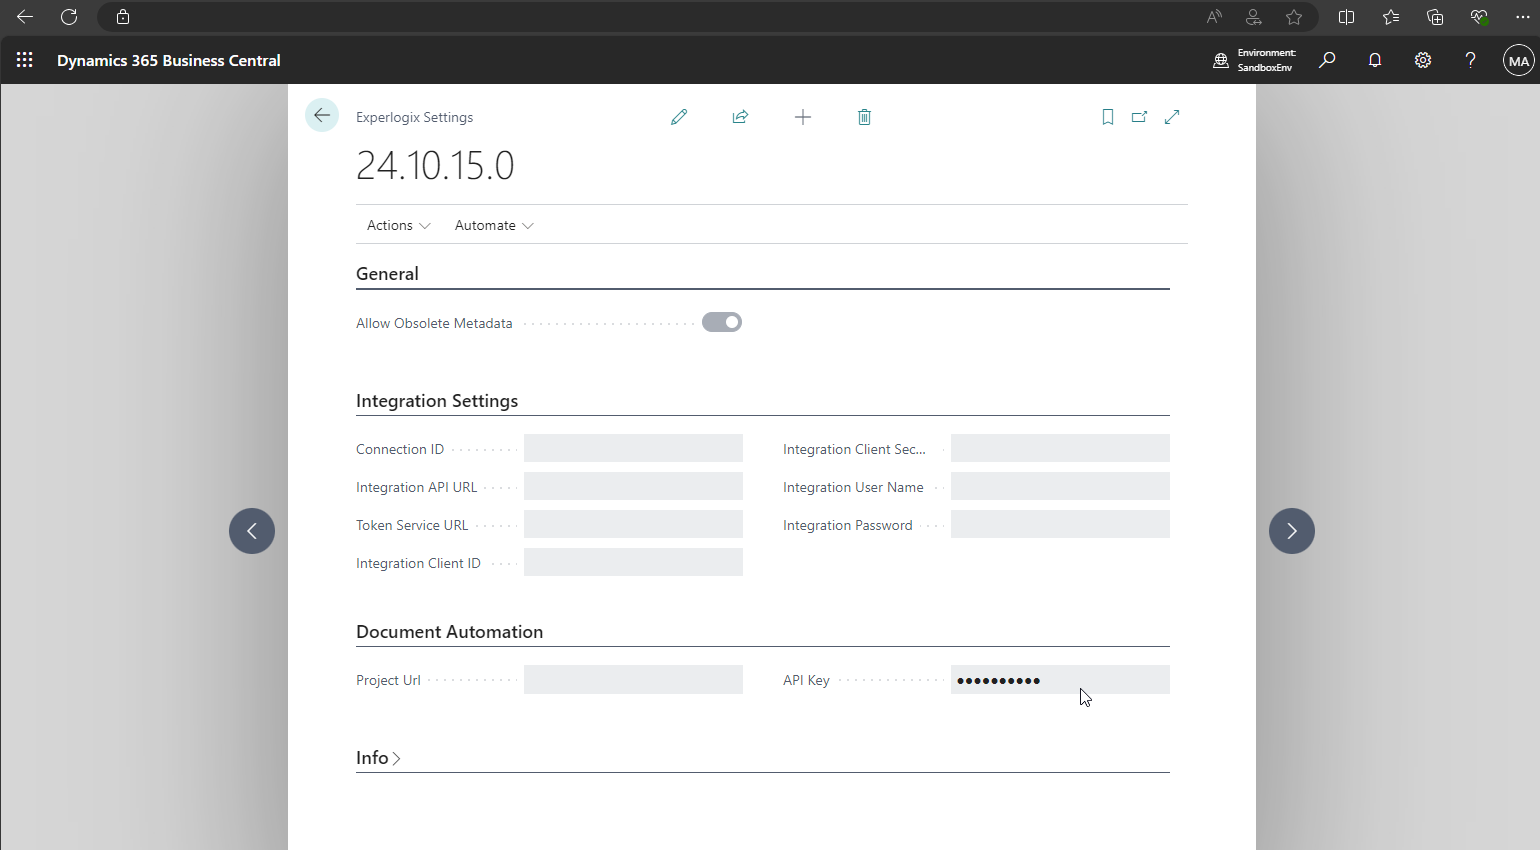Click the expand page diagonal arrows icon
The height and width of the screenshot is (850, 1540).
coord(1172,117)
